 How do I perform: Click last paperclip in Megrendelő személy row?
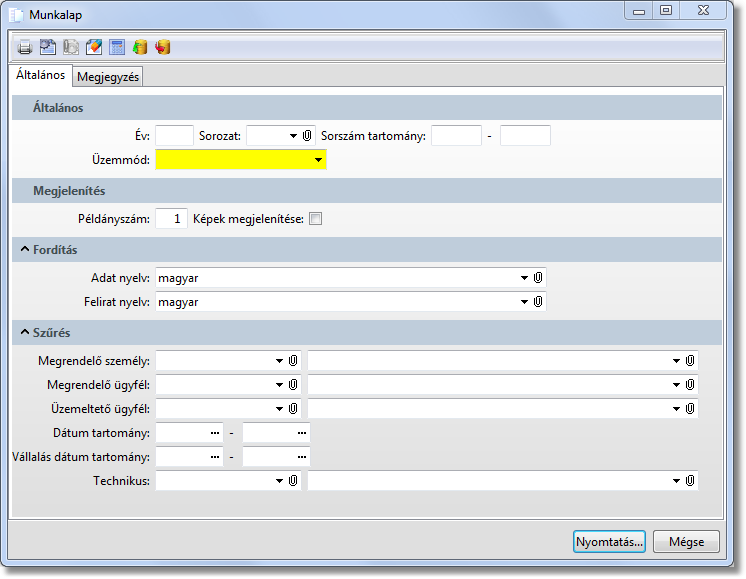pos(690,361)
